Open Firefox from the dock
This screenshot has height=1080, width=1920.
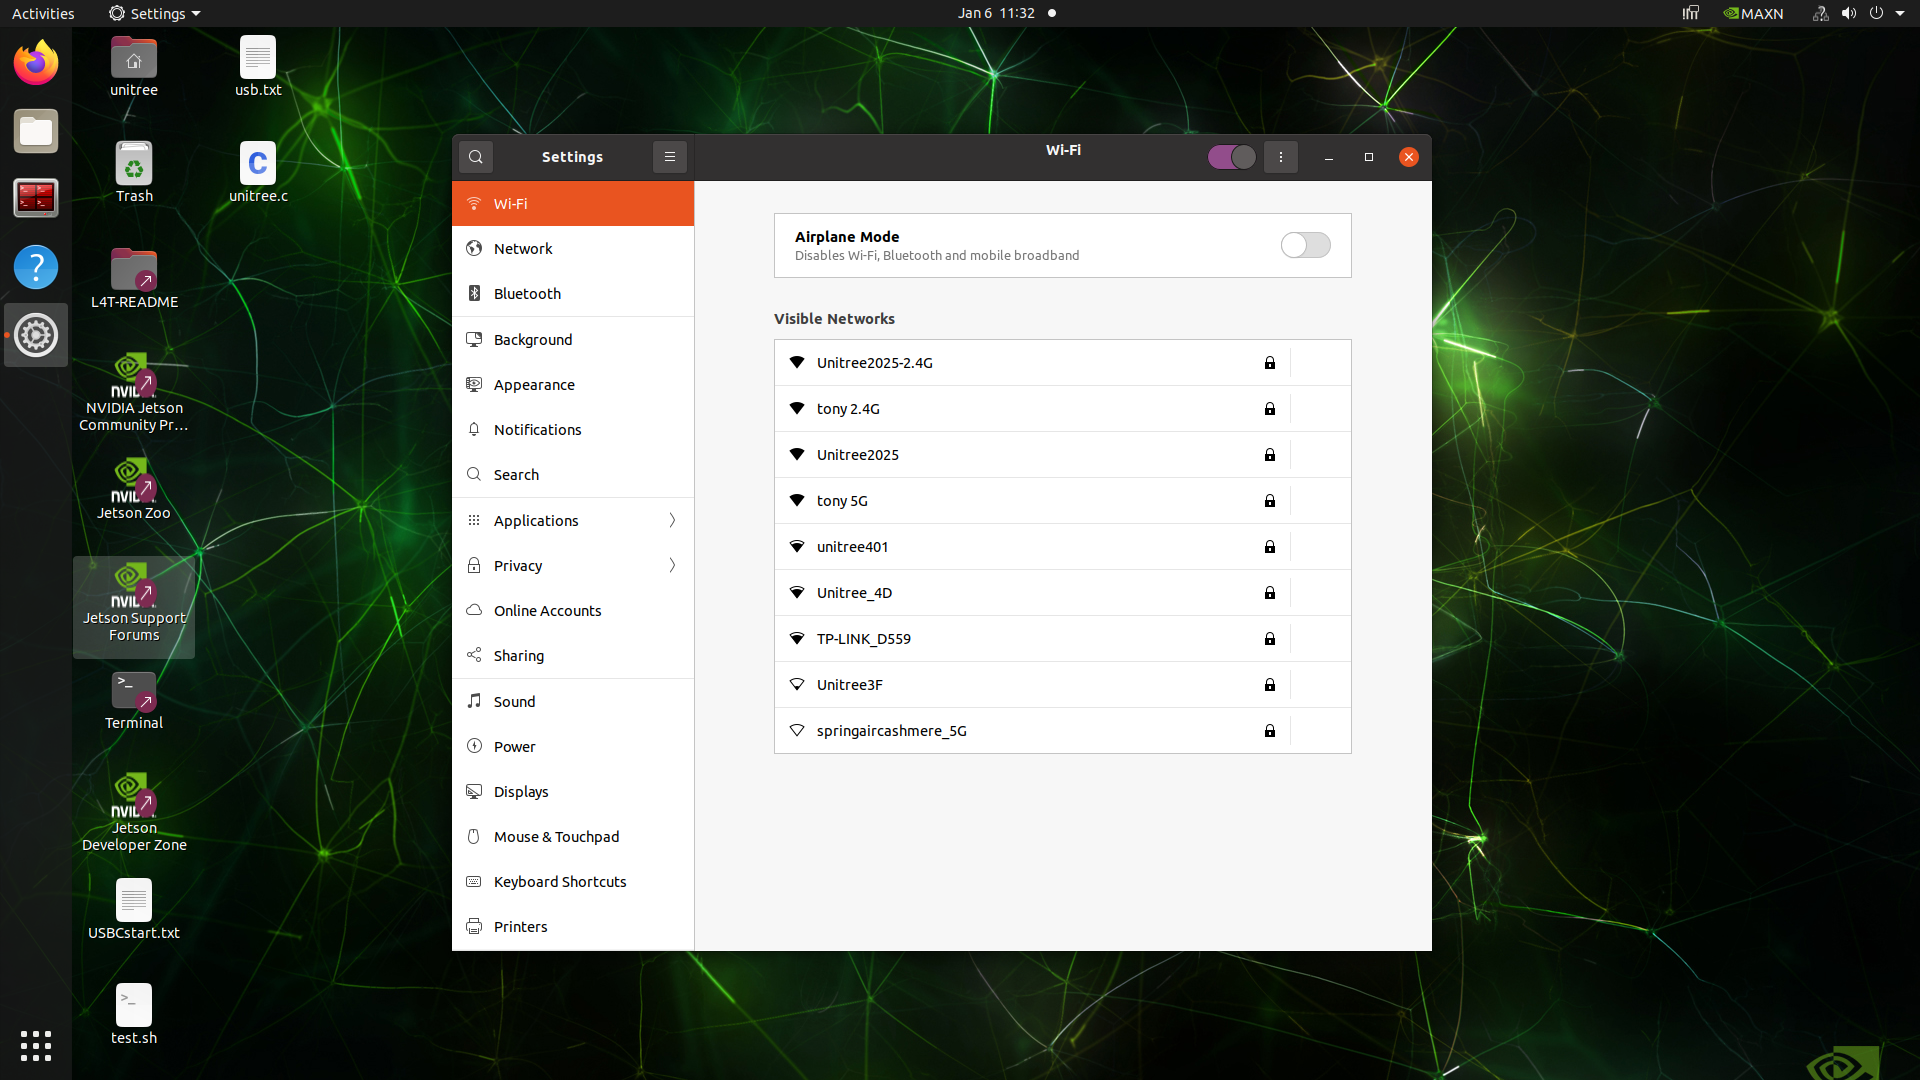36,64
